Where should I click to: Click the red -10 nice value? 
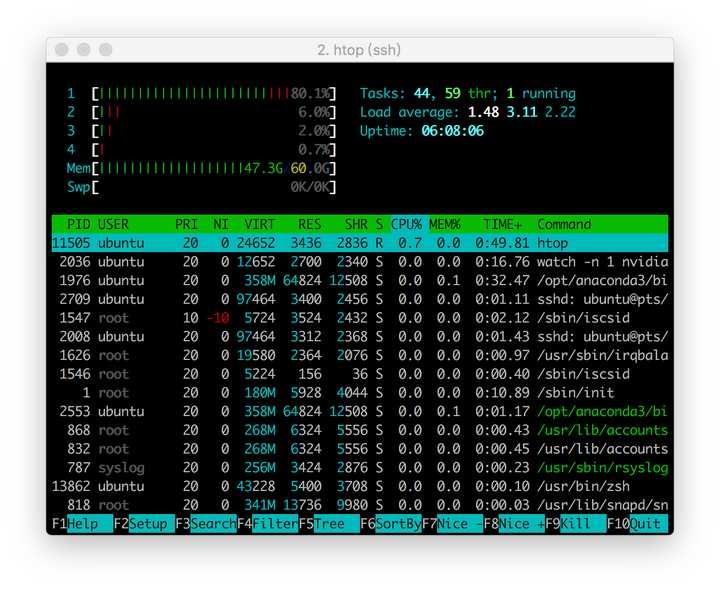tap(217, 318)
